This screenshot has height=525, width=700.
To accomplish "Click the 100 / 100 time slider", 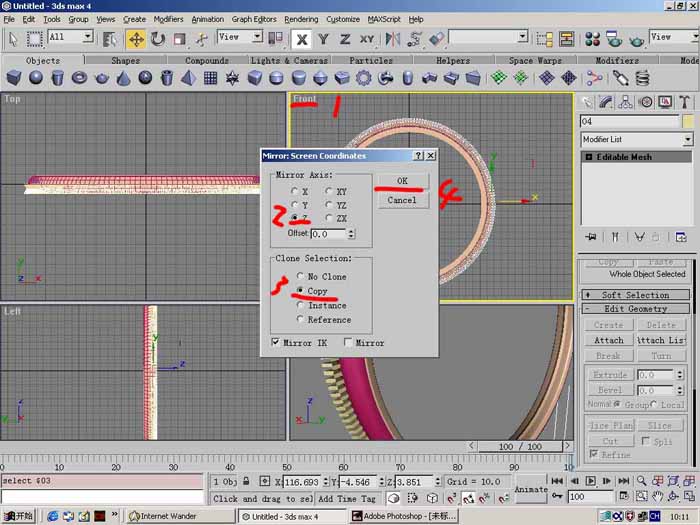I will pos(520,446).
